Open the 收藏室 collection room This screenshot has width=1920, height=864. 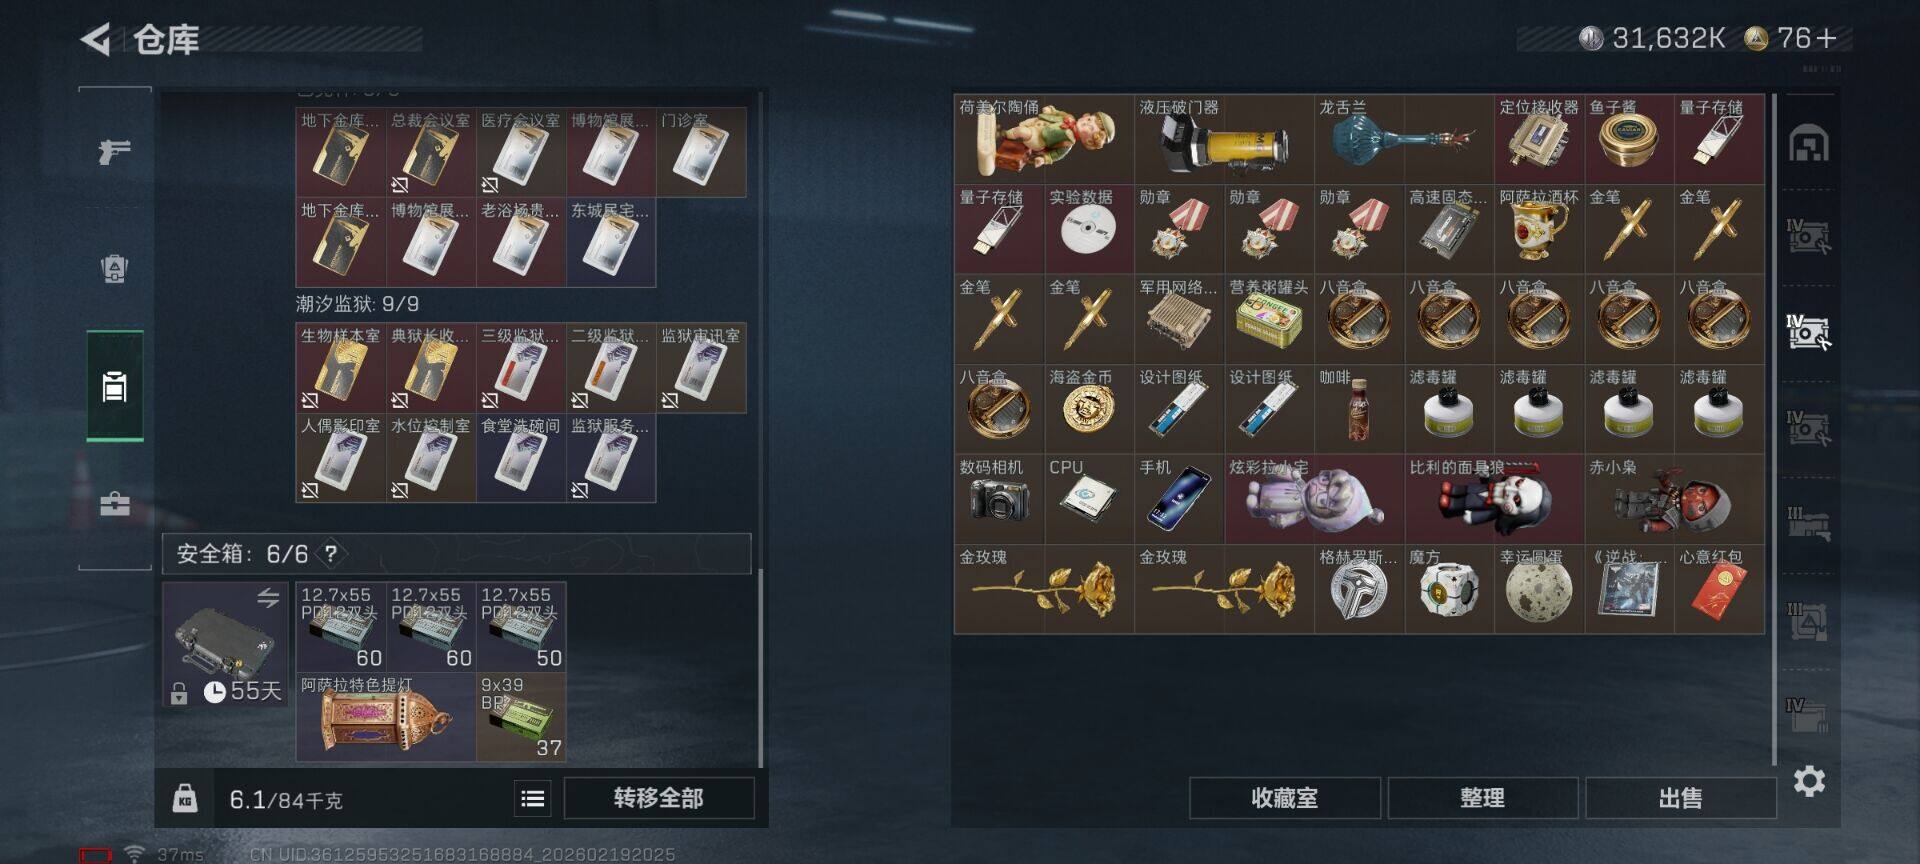point(1285,798)
